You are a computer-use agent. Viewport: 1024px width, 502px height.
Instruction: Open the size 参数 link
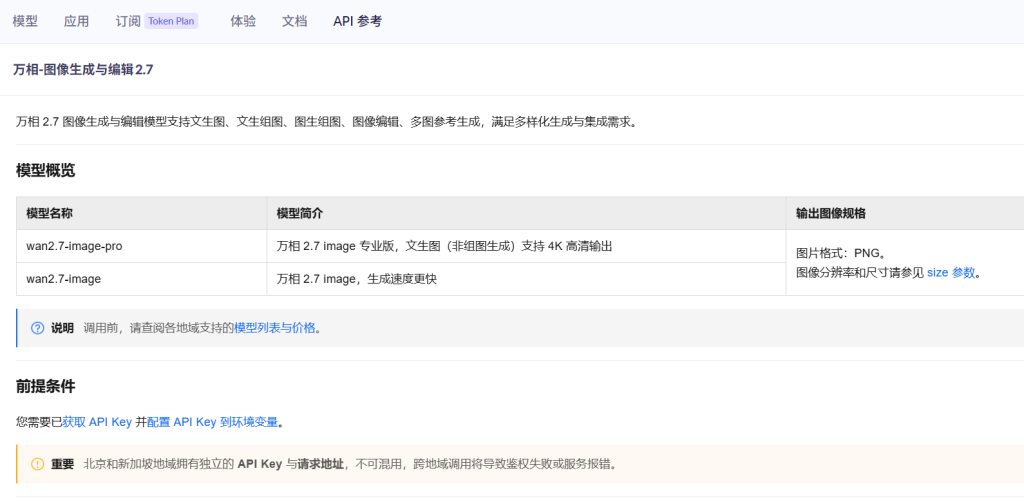[x=950, y=272]
